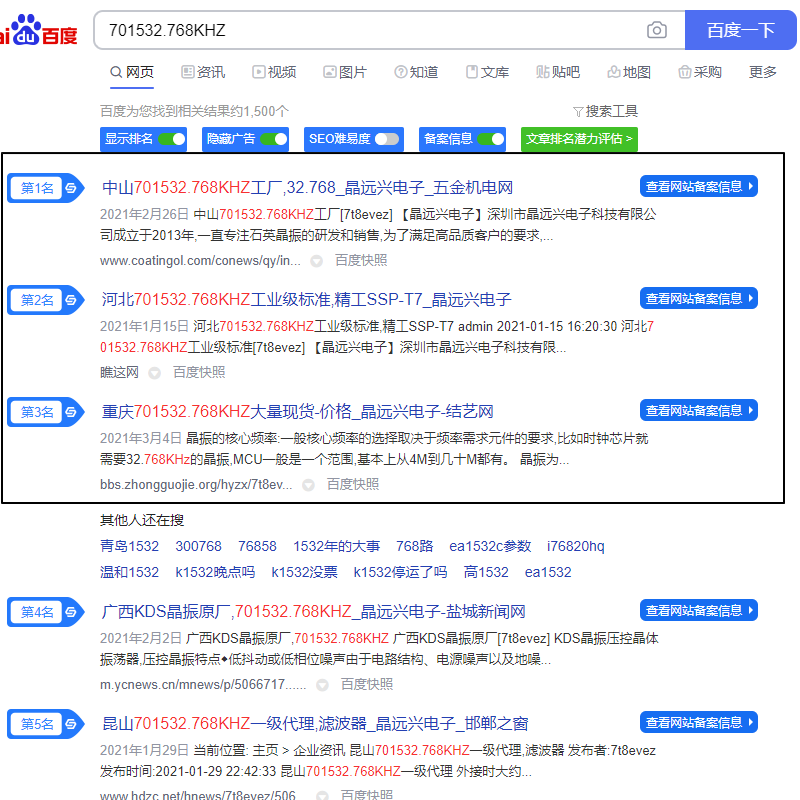Search related term k1532晚点吗
The image size is (800, 800).
(x=215, y=572)
